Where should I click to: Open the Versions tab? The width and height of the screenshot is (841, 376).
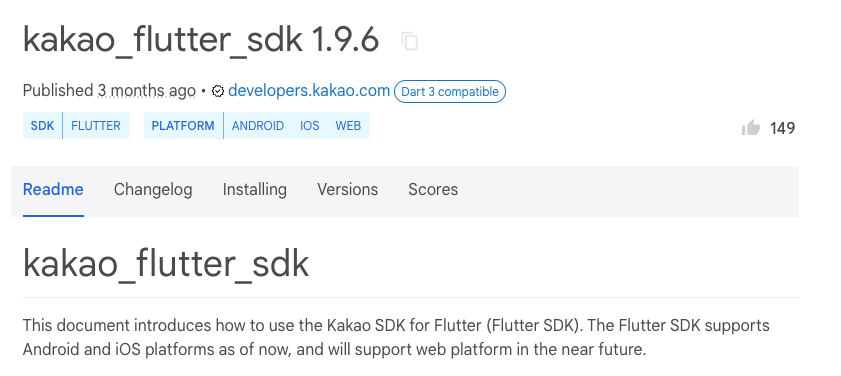pyautogui.click(x=348, y=190)
